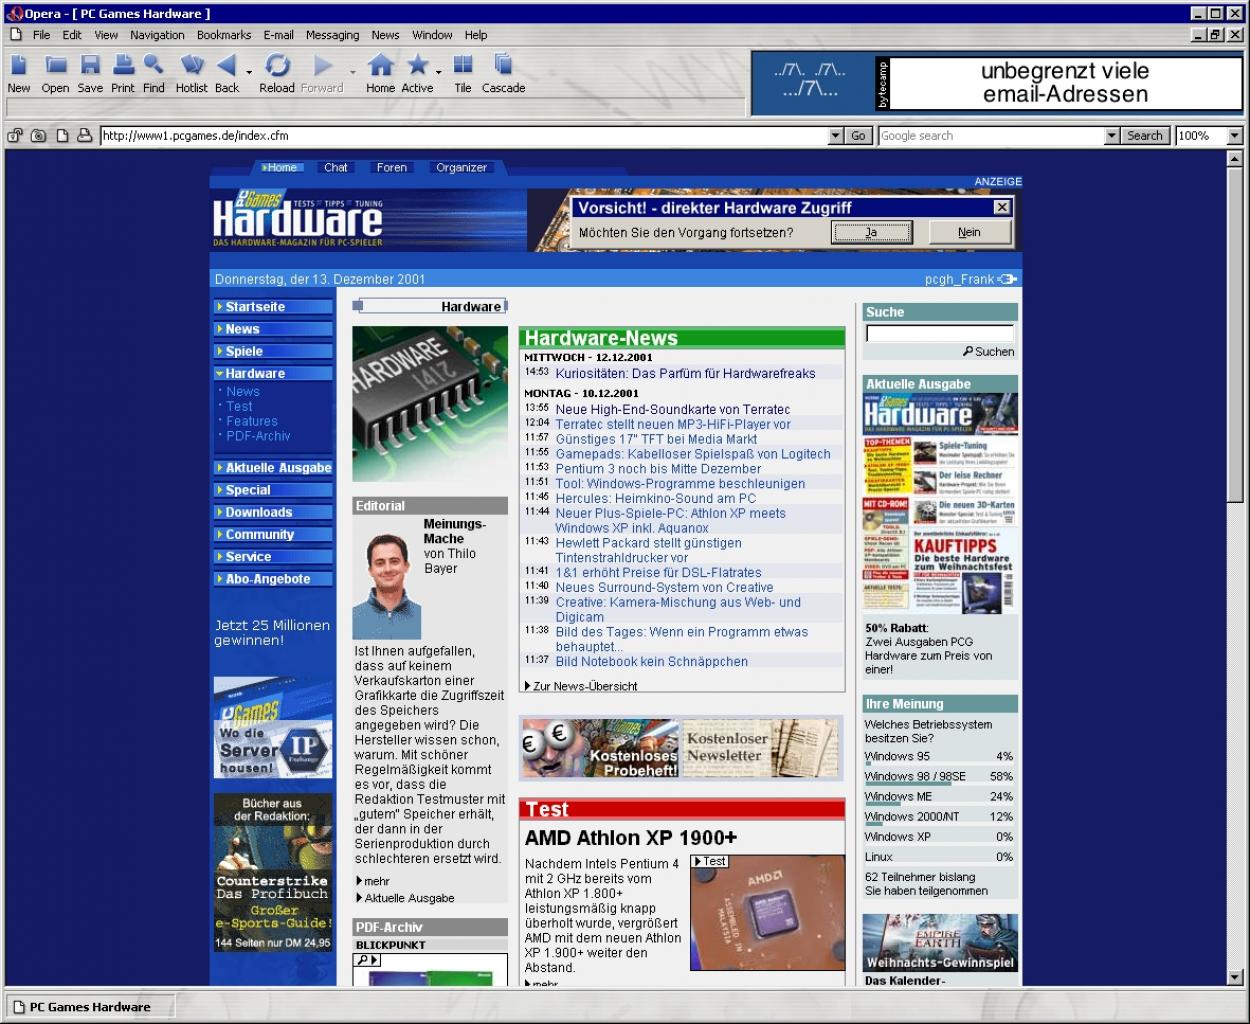Click the Go button
Image resolution: width=1250 pixels, height=1024 pixels.
[858, 136]
